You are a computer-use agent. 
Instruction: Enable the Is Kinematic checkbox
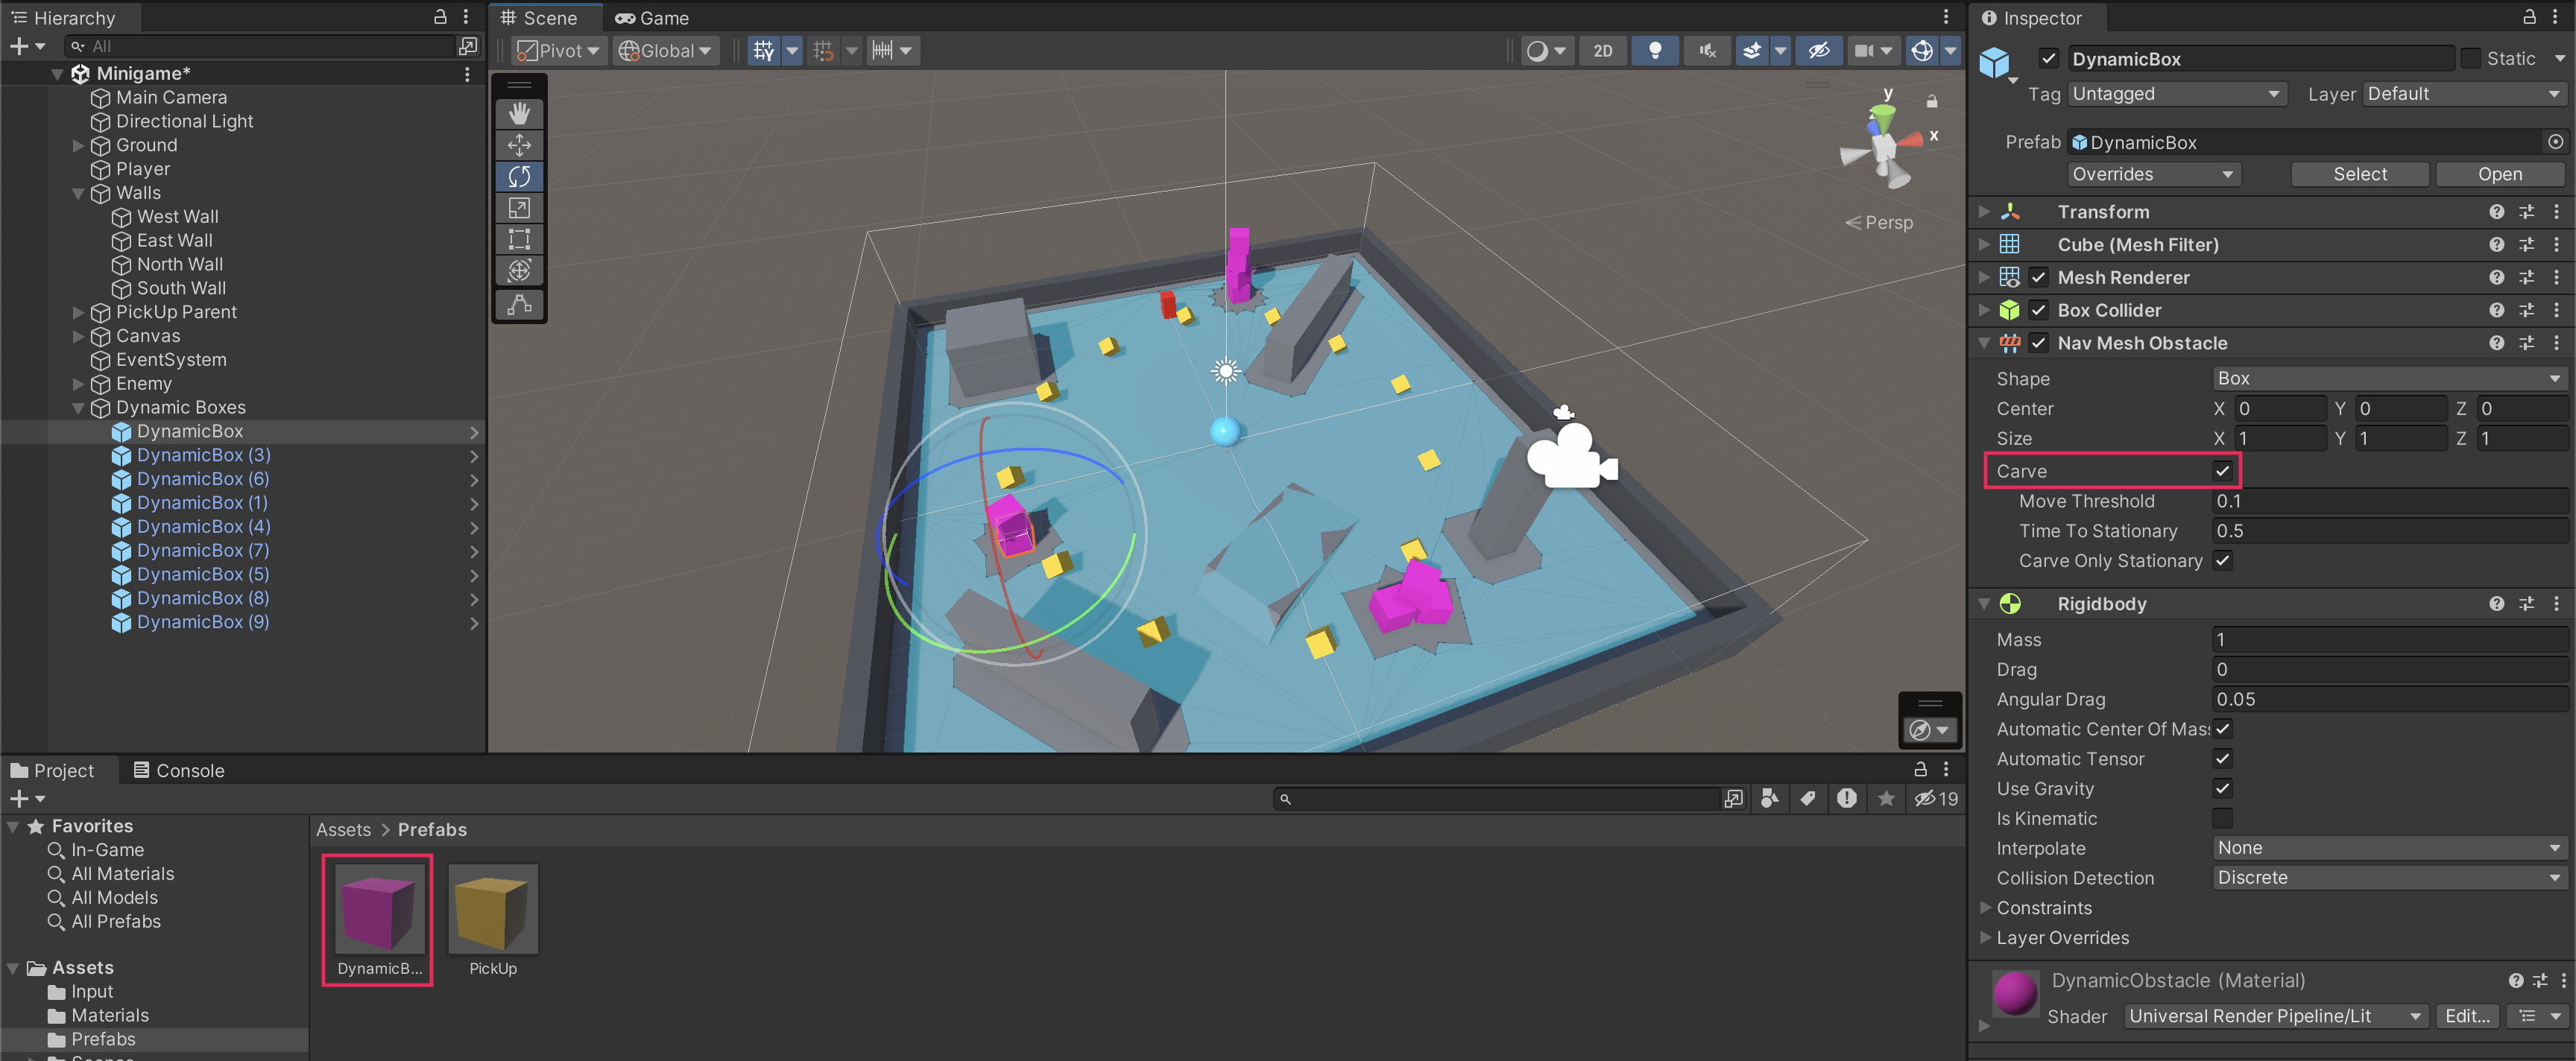[x=2221, y=818]
